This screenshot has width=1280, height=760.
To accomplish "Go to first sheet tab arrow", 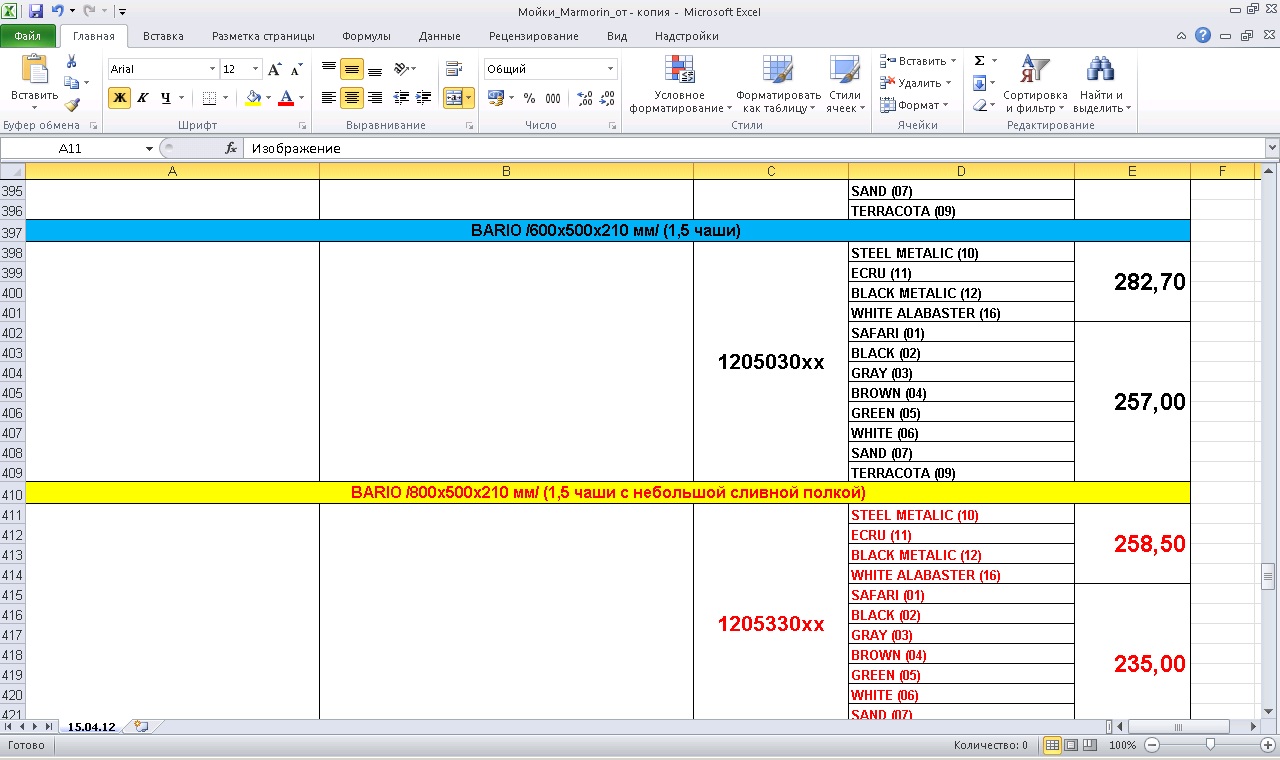I will pyautogui.click(x=9, y=727).
